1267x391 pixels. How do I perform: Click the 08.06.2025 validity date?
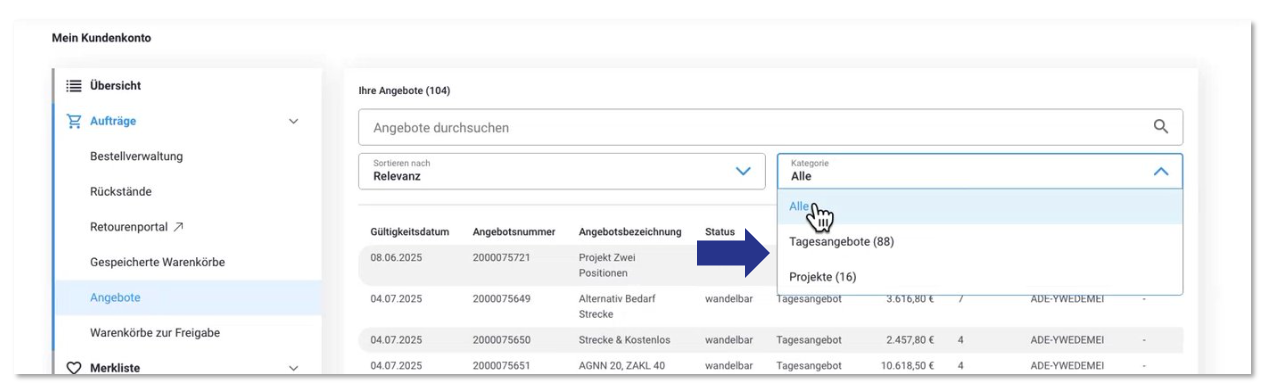tap(396, 258)
